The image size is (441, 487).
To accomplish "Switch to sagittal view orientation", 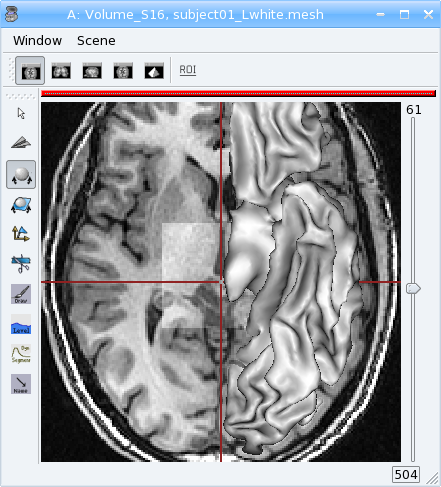I will click(92, 71).
